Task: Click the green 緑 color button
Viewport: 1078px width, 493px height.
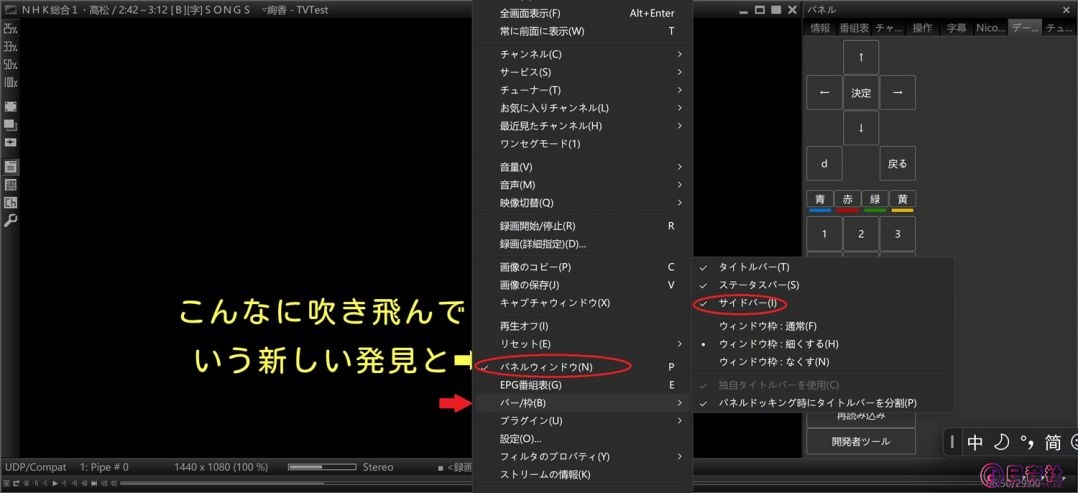Action: tap(874, 201)
